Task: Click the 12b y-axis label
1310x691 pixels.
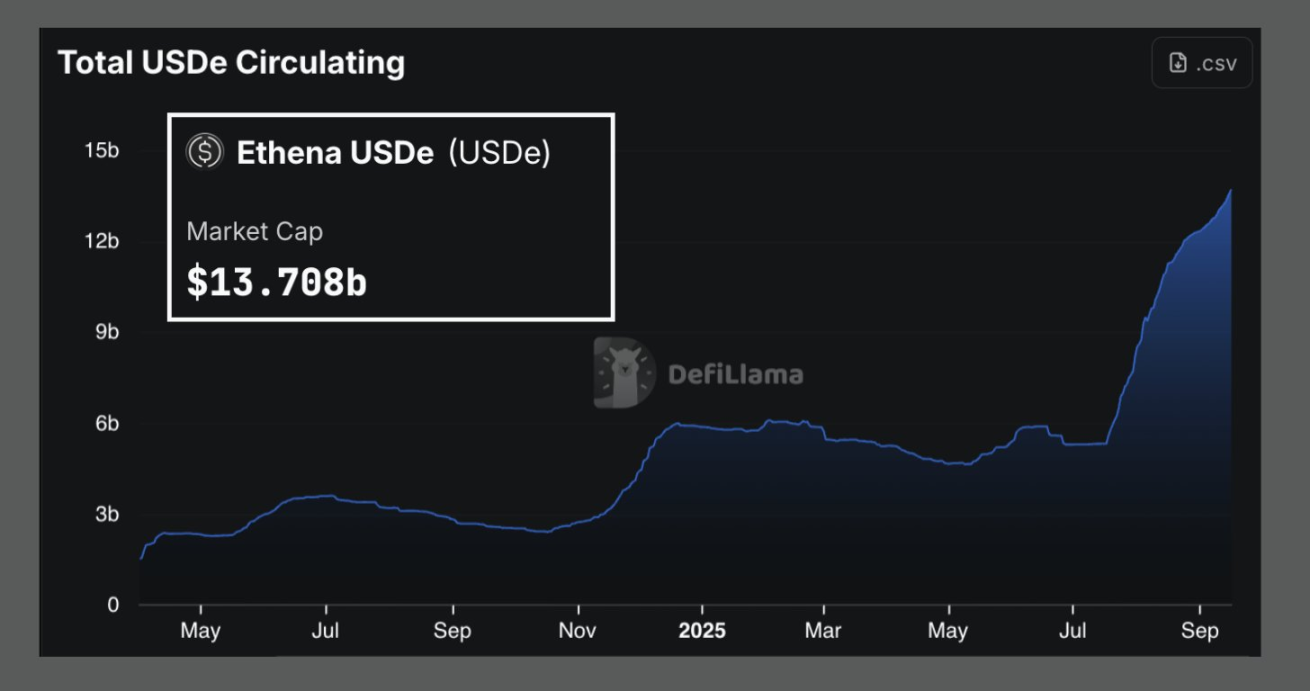Action: [x=102, y=241]
